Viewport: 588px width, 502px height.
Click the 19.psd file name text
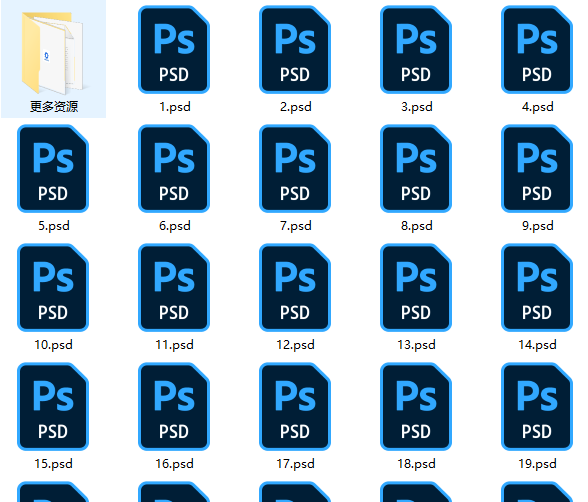pyautogui.click(x=537, y=464)
